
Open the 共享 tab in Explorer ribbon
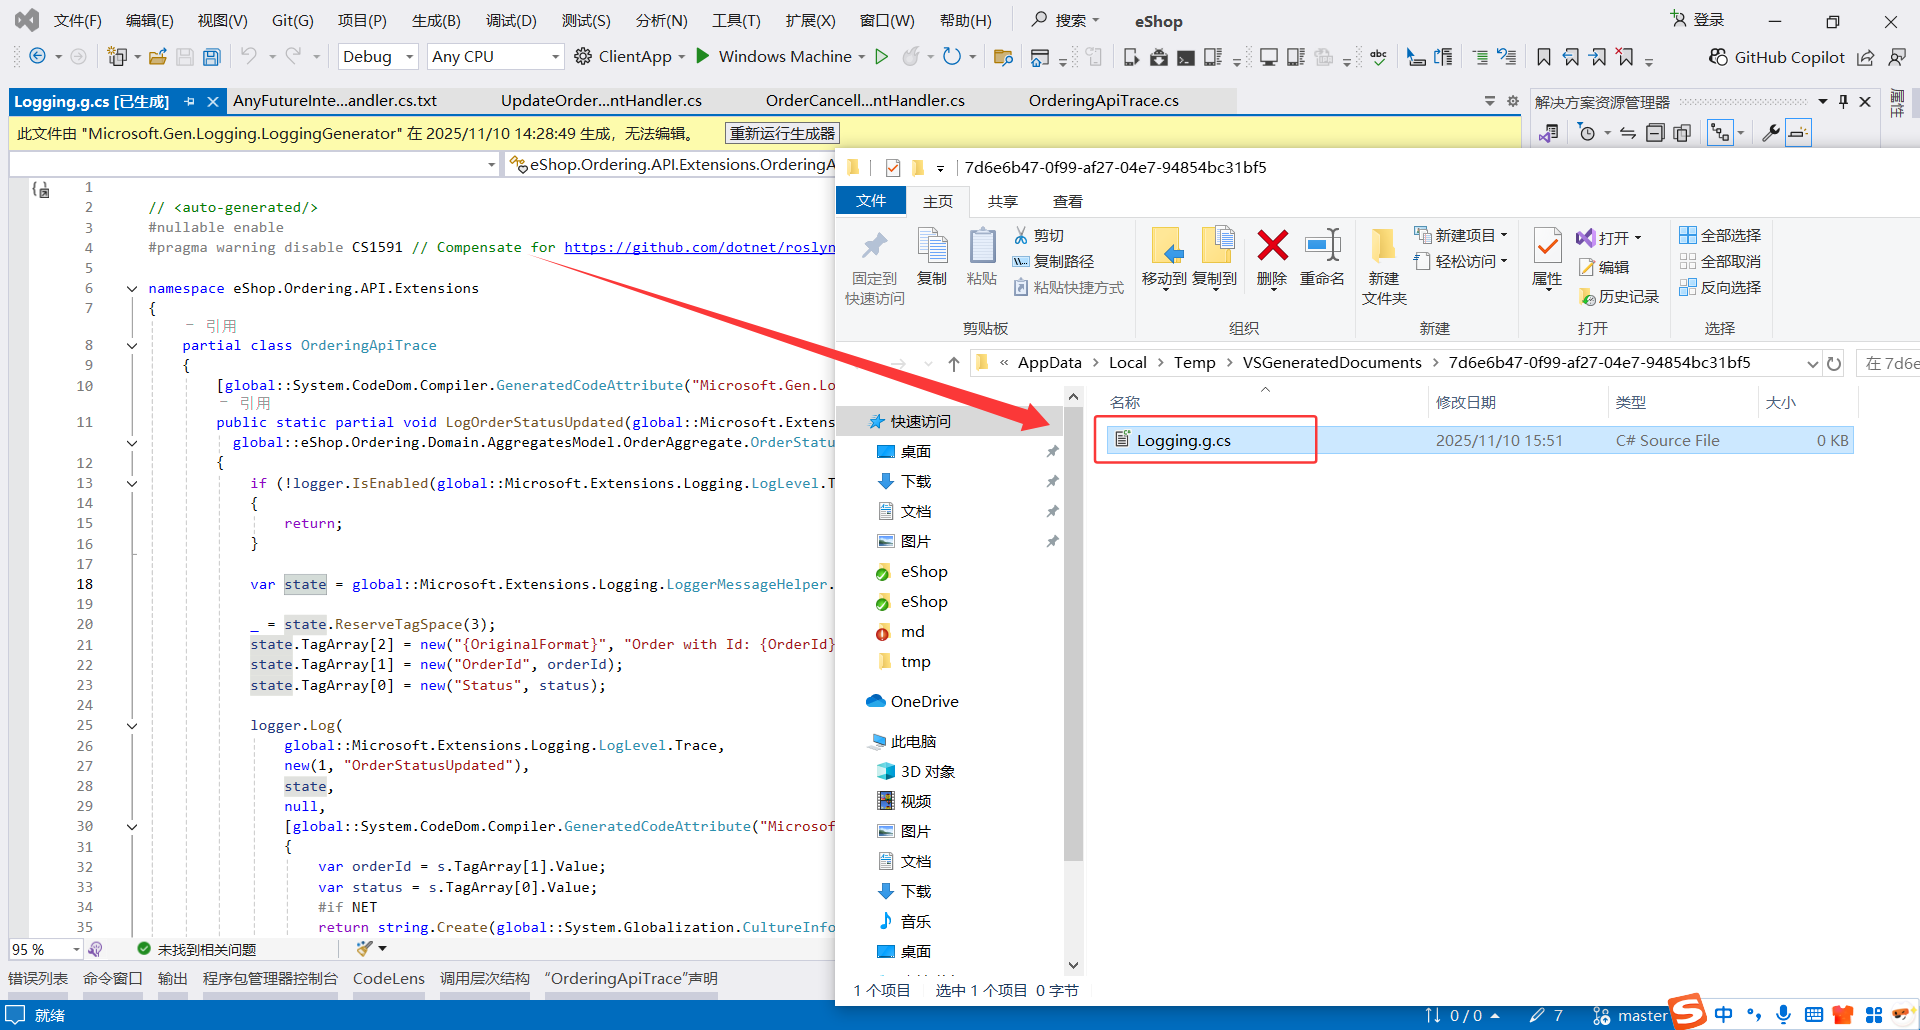(1002, 202)
